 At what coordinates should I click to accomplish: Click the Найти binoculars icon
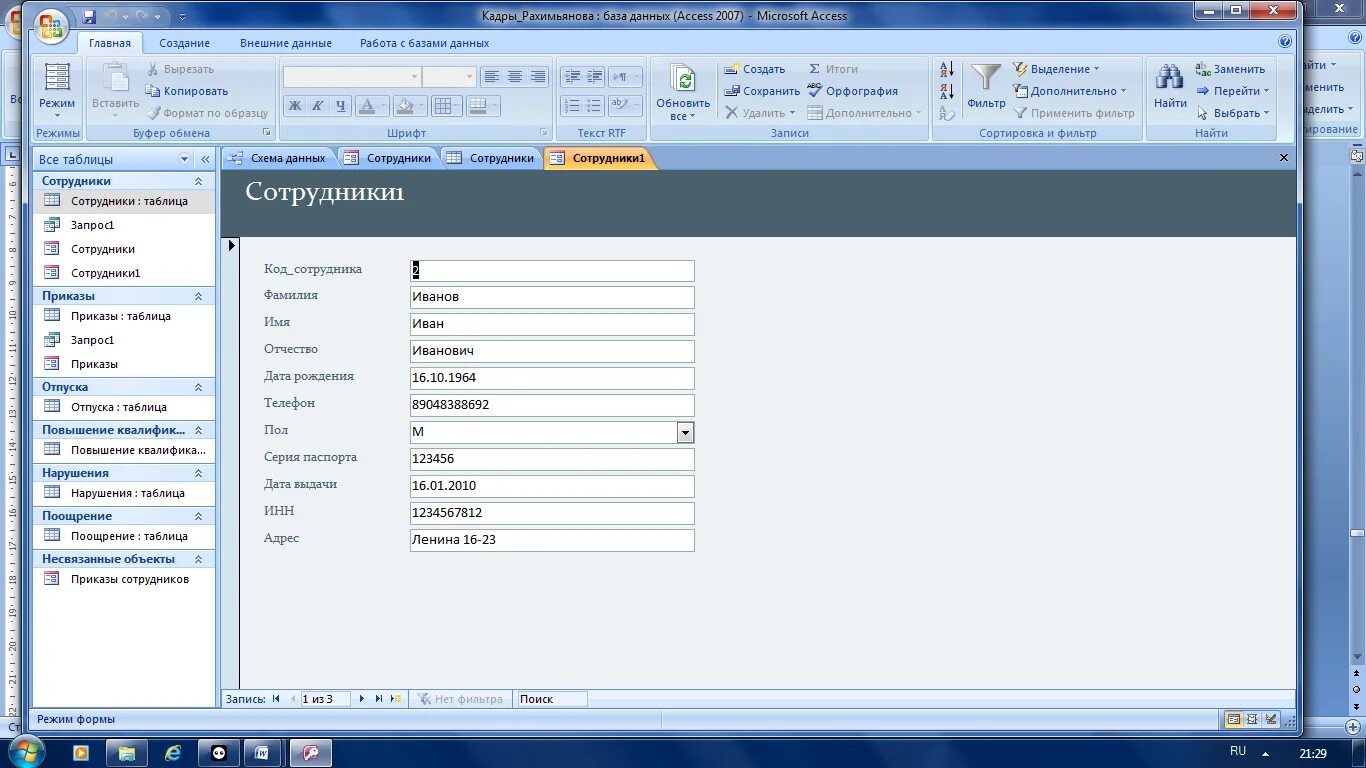point(1170,78)
